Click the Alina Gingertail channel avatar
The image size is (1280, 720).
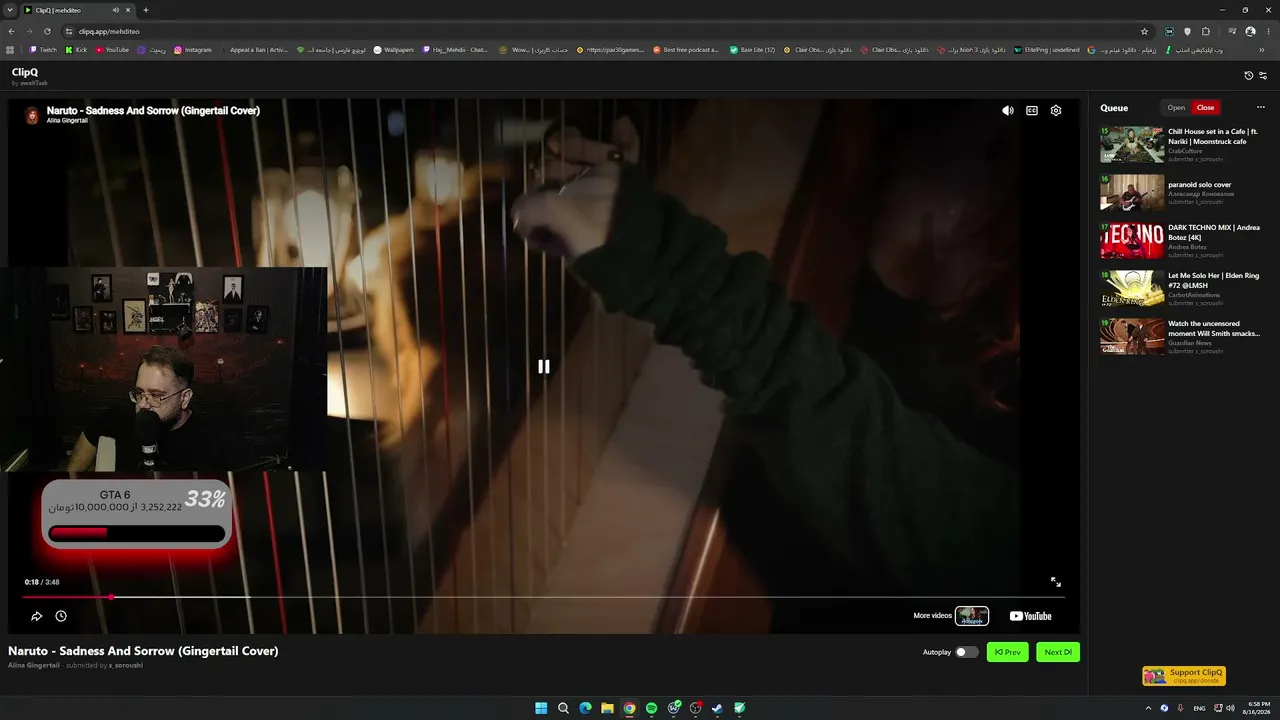[x=32, y=116]
